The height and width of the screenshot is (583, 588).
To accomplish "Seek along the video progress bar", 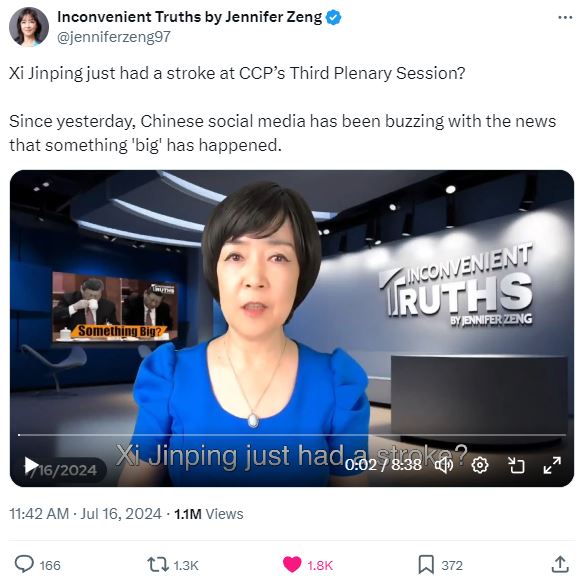I will coord(292,435).
